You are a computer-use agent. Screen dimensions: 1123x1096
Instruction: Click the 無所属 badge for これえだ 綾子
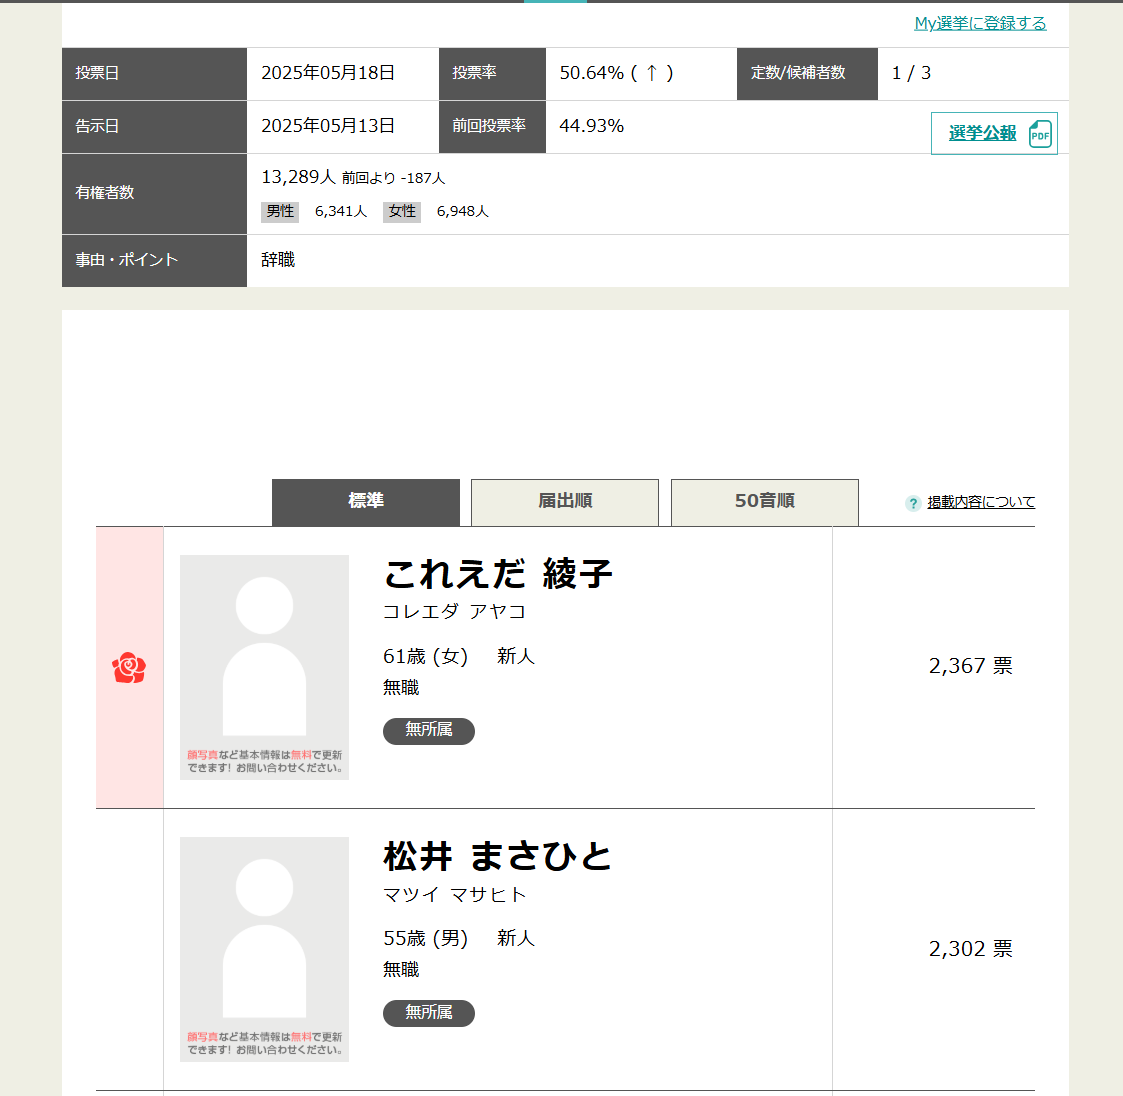[x=429, y=731]
